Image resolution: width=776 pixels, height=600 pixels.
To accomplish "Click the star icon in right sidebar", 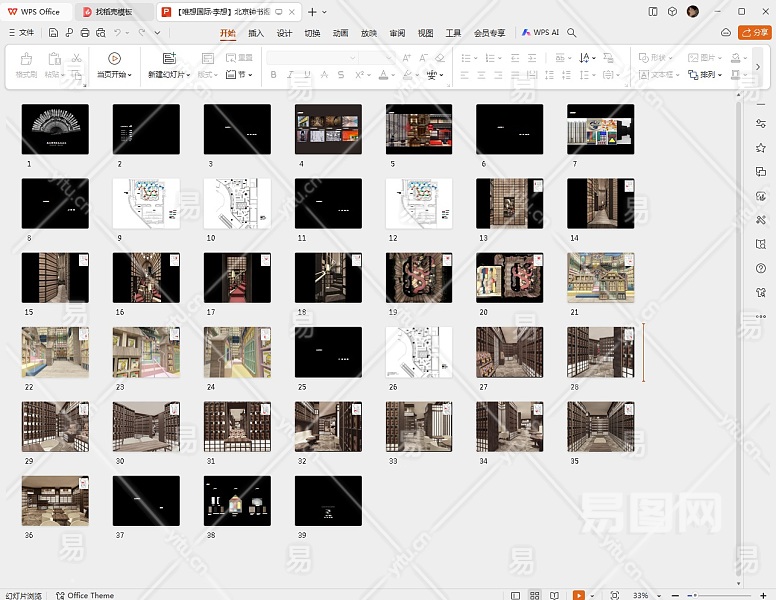I will click(761, 147).
